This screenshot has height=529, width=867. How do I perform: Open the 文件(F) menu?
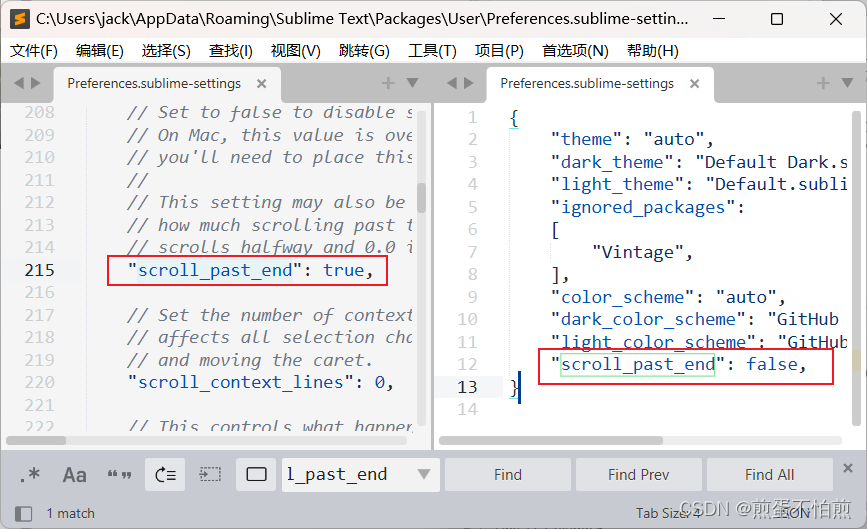pos(34,51)
